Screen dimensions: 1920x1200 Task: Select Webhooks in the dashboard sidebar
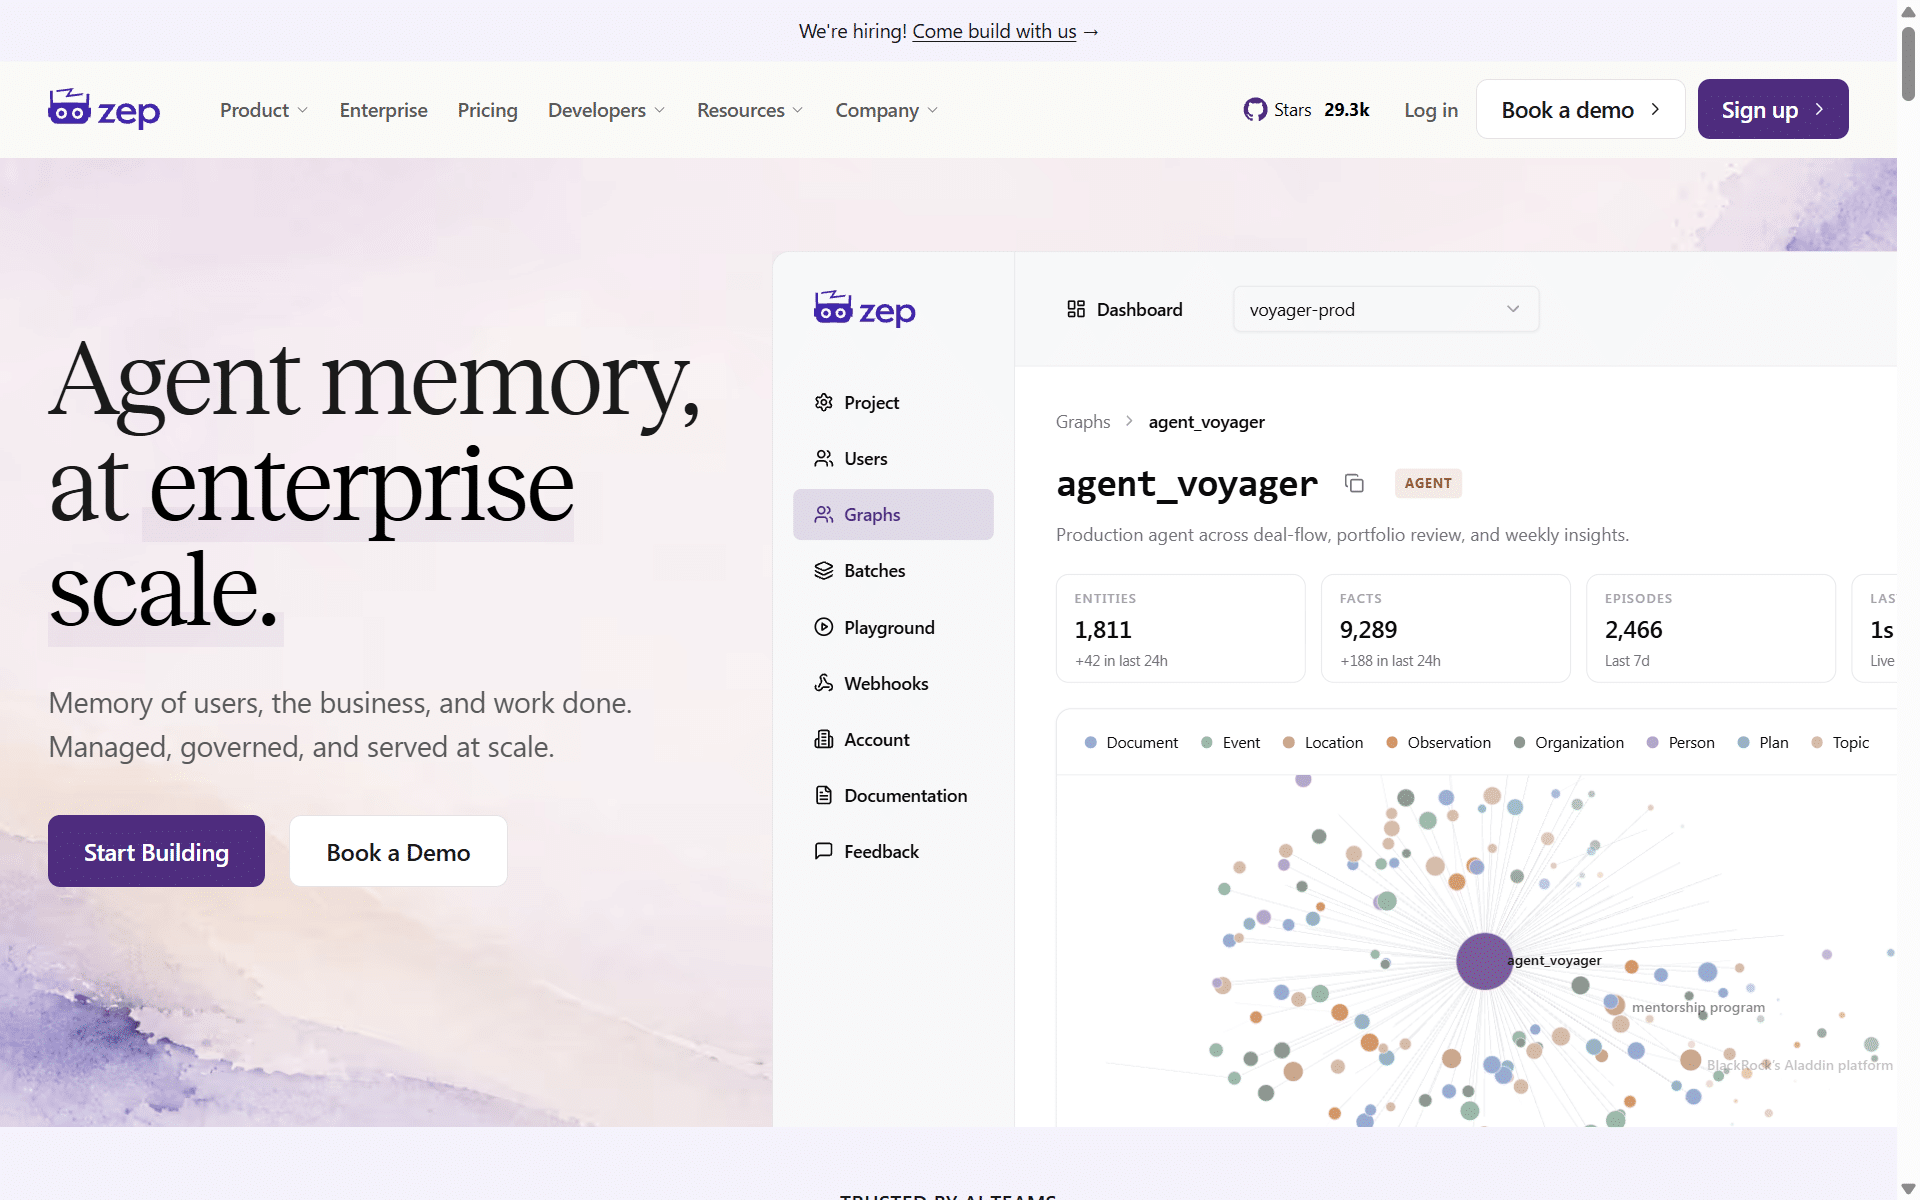point(893,683)
